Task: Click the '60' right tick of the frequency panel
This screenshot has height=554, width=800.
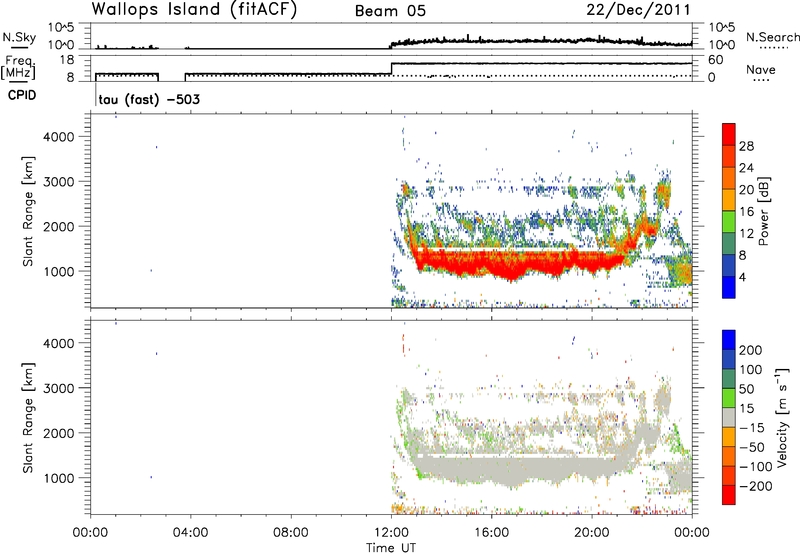Action: click(715, 60)
